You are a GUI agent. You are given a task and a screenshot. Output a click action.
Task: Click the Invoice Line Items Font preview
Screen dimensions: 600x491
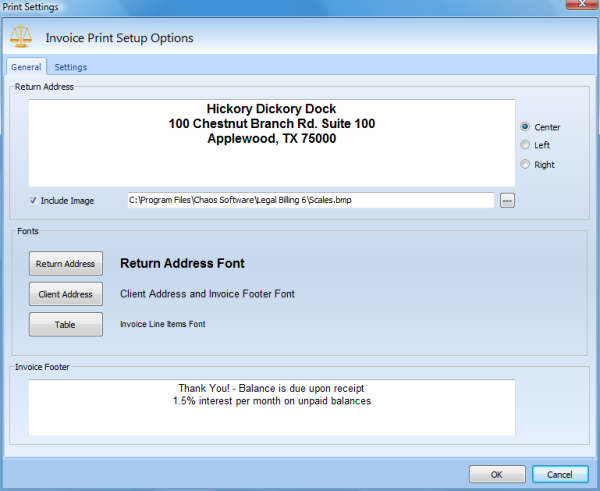[x=170, y=324]
